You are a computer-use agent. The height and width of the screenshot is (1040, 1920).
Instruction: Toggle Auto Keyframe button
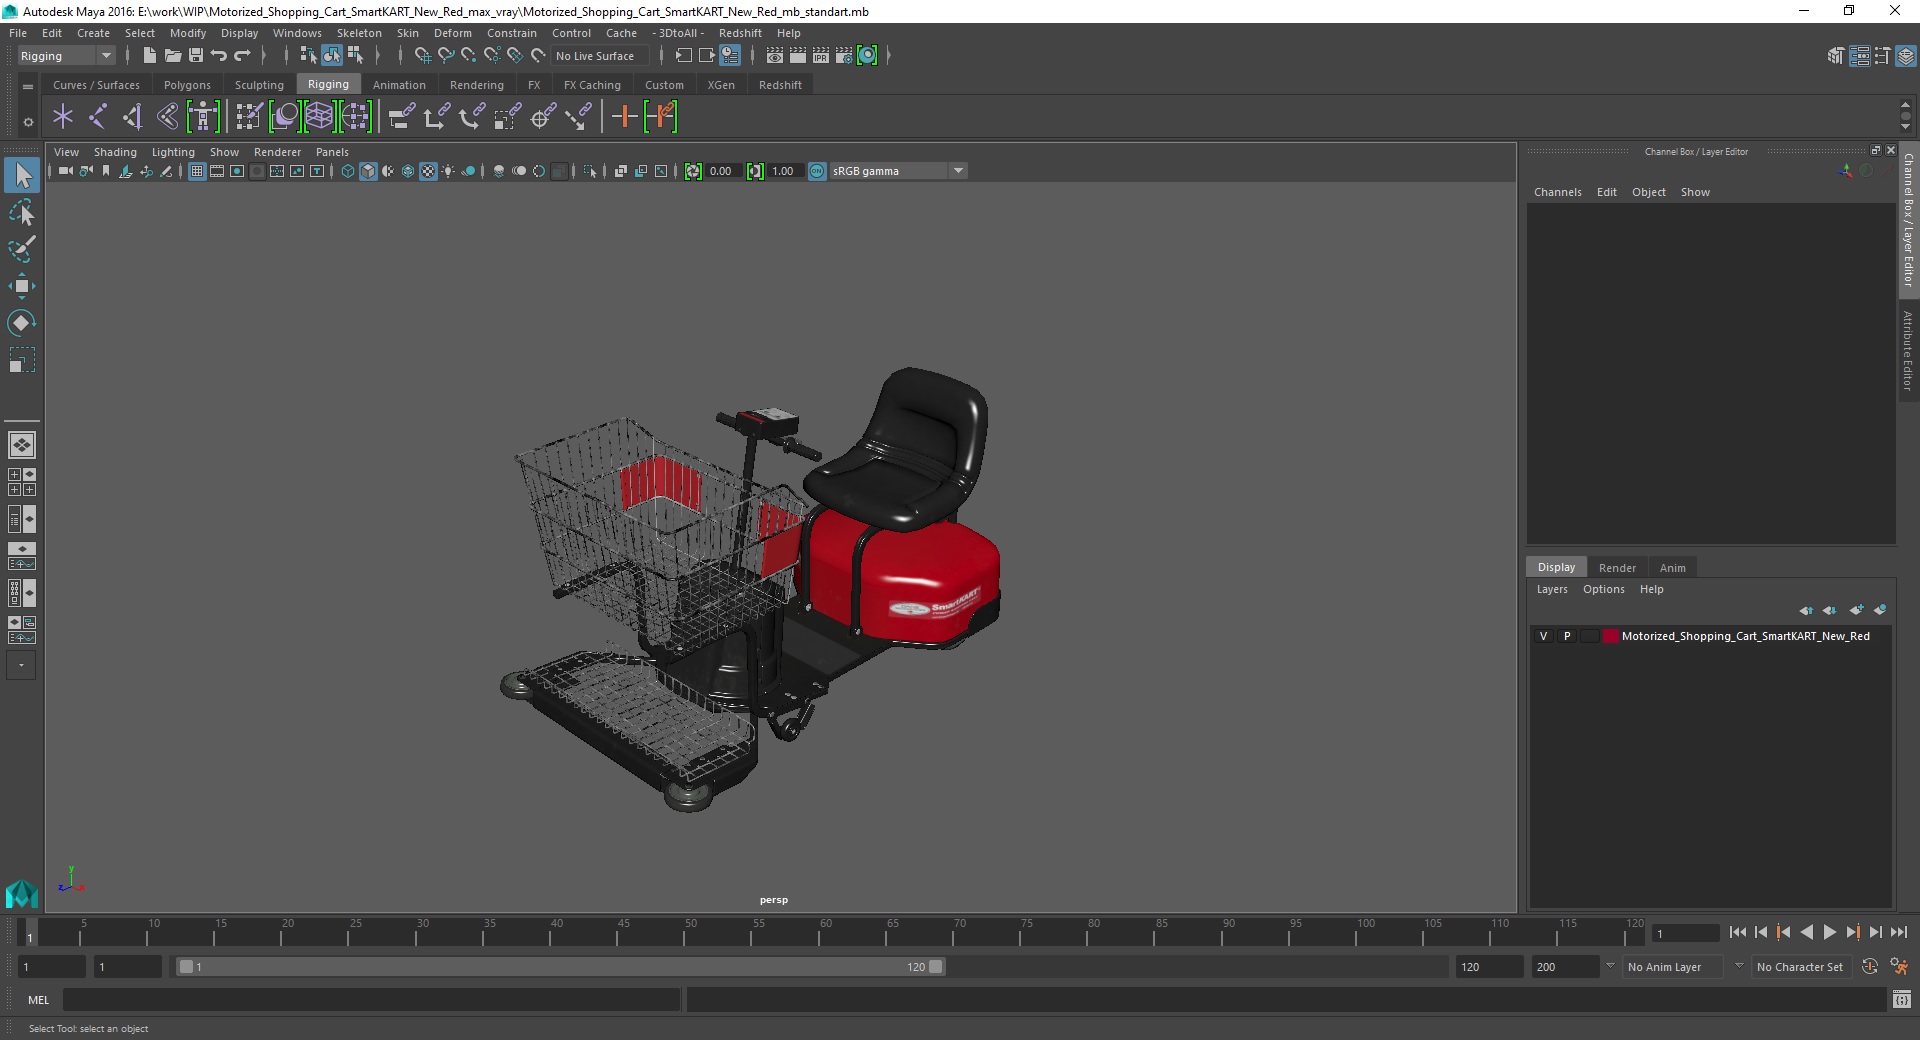coord(1870,967)
